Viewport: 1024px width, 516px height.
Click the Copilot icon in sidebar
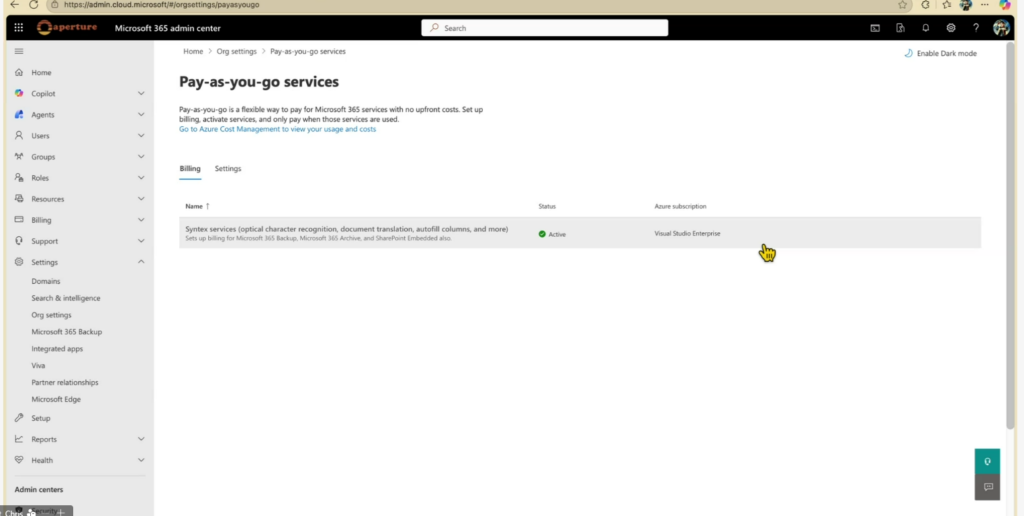pyautogui.click(x=19, y=93)
